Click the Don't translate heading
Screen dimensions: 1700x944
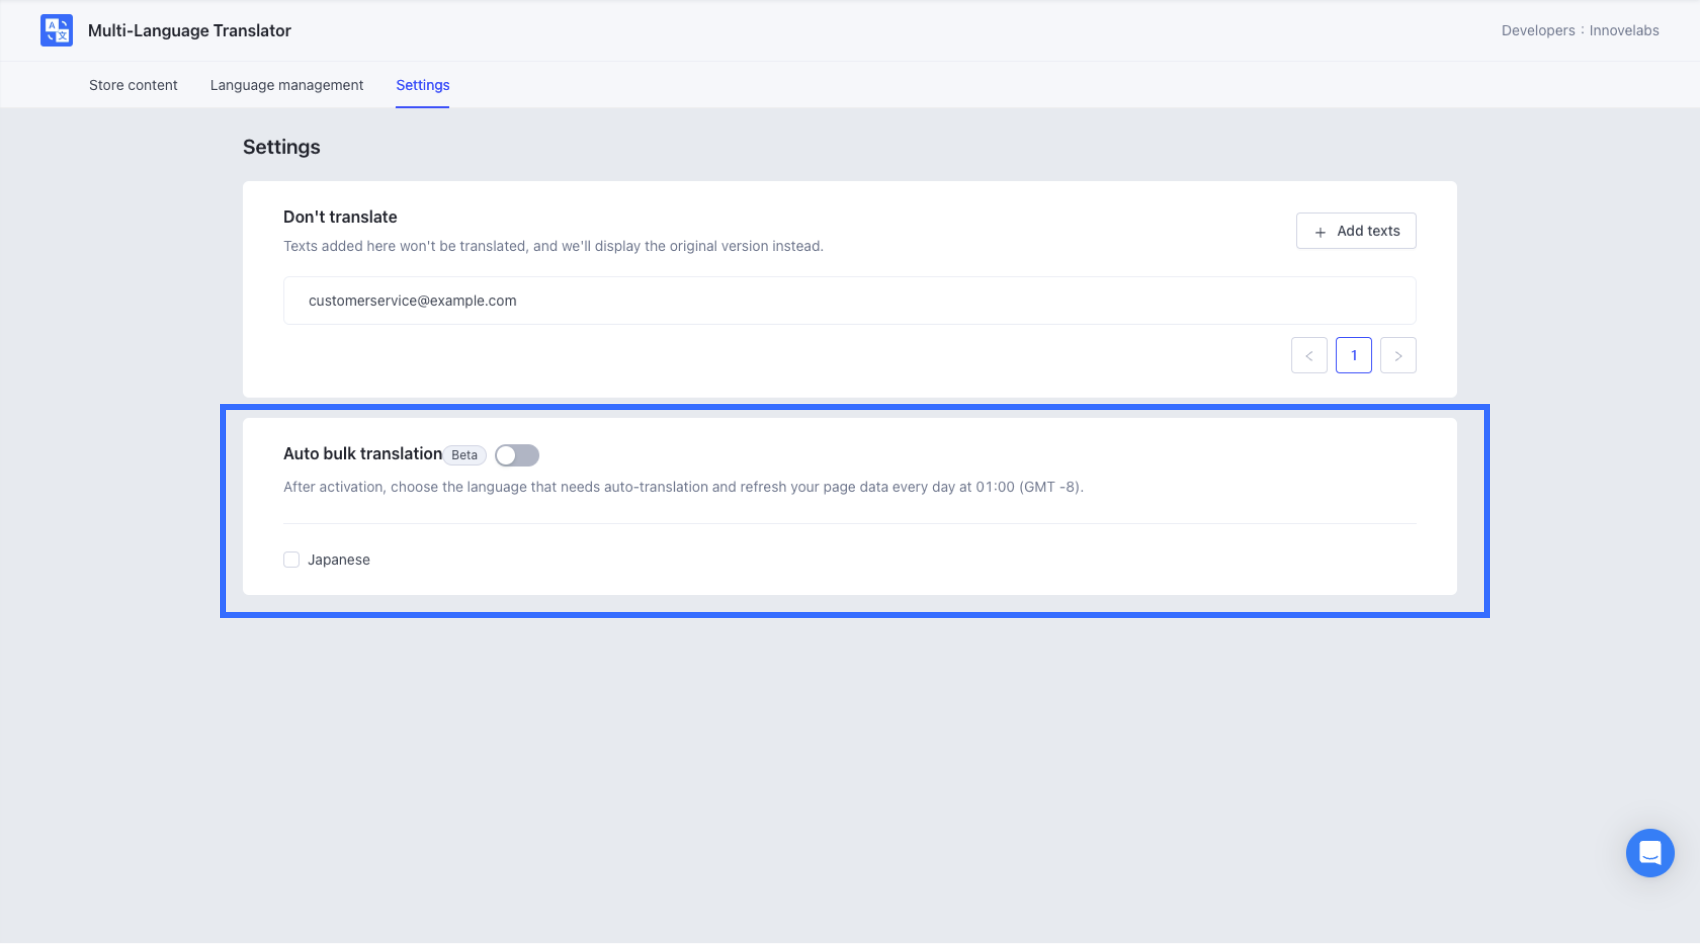pyautogui.click(x=340, y=217)
